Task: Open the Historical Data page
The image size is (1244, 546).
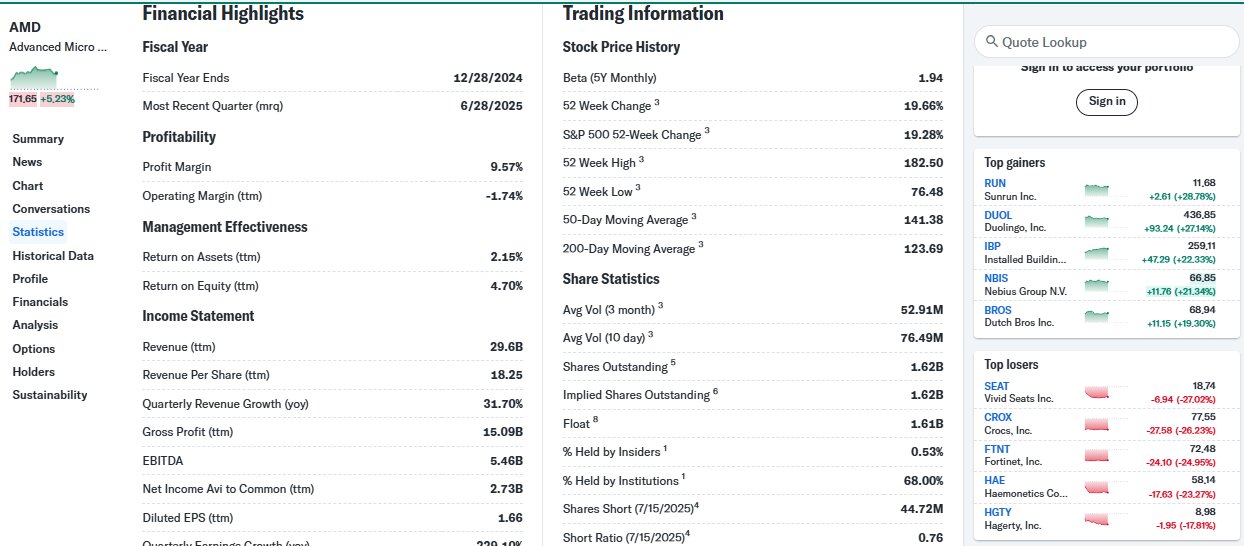Action: tap(53, 256)
